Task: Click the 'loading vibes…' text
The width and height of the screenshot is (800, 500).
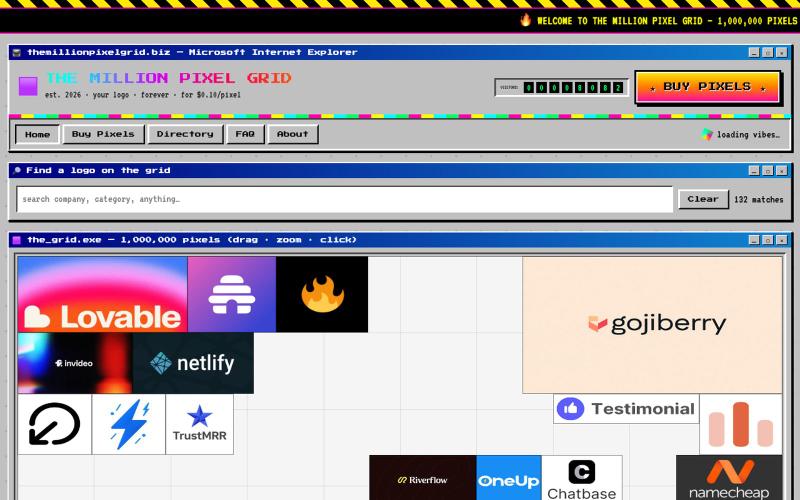Action: coord(748,135)
